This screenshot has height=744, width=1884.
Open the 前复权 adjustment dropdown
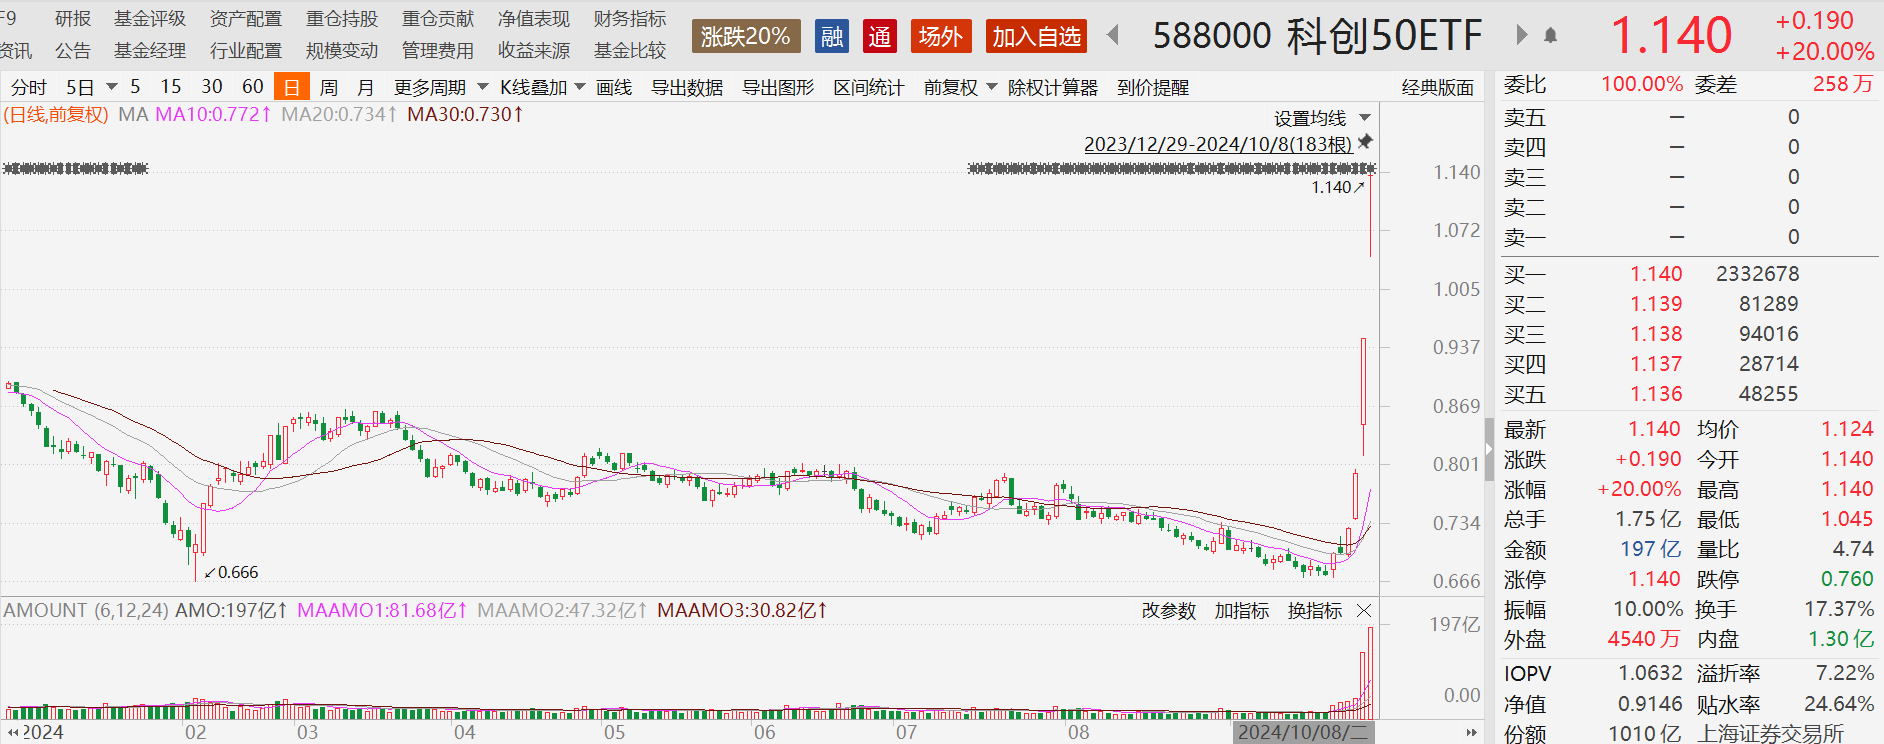click(960, 88)
